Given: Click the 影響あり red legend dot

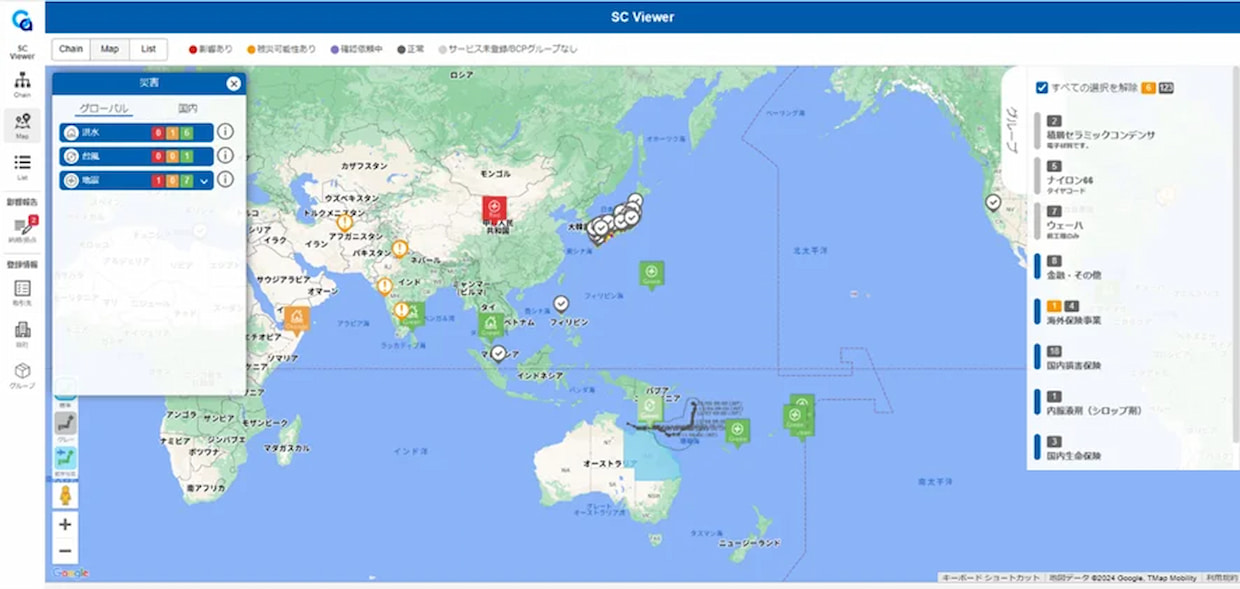Looking at the screenshot, I should pyautogui.click(x=193, y=49).
